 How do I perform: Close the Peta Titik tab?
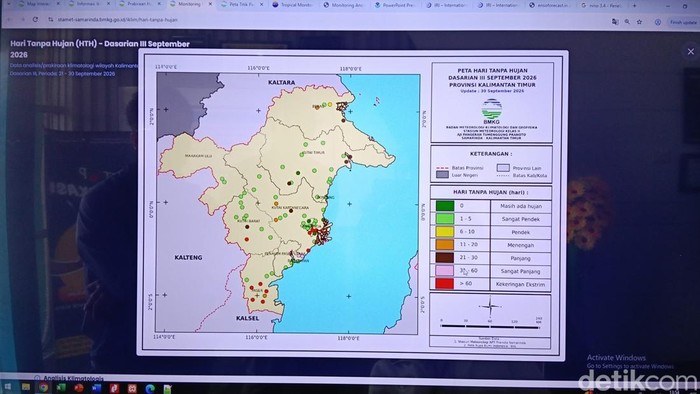262,4
